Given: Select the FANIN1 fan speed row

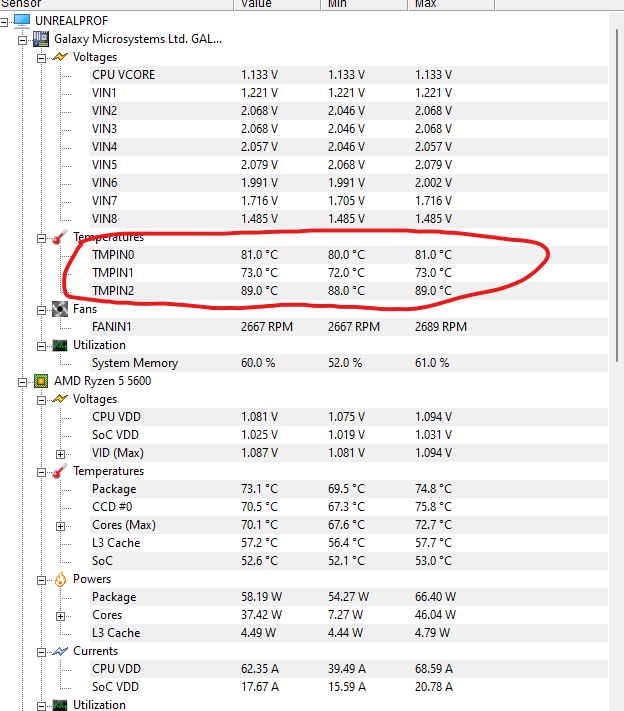Looking at the screenshot, I should (349, 327).
